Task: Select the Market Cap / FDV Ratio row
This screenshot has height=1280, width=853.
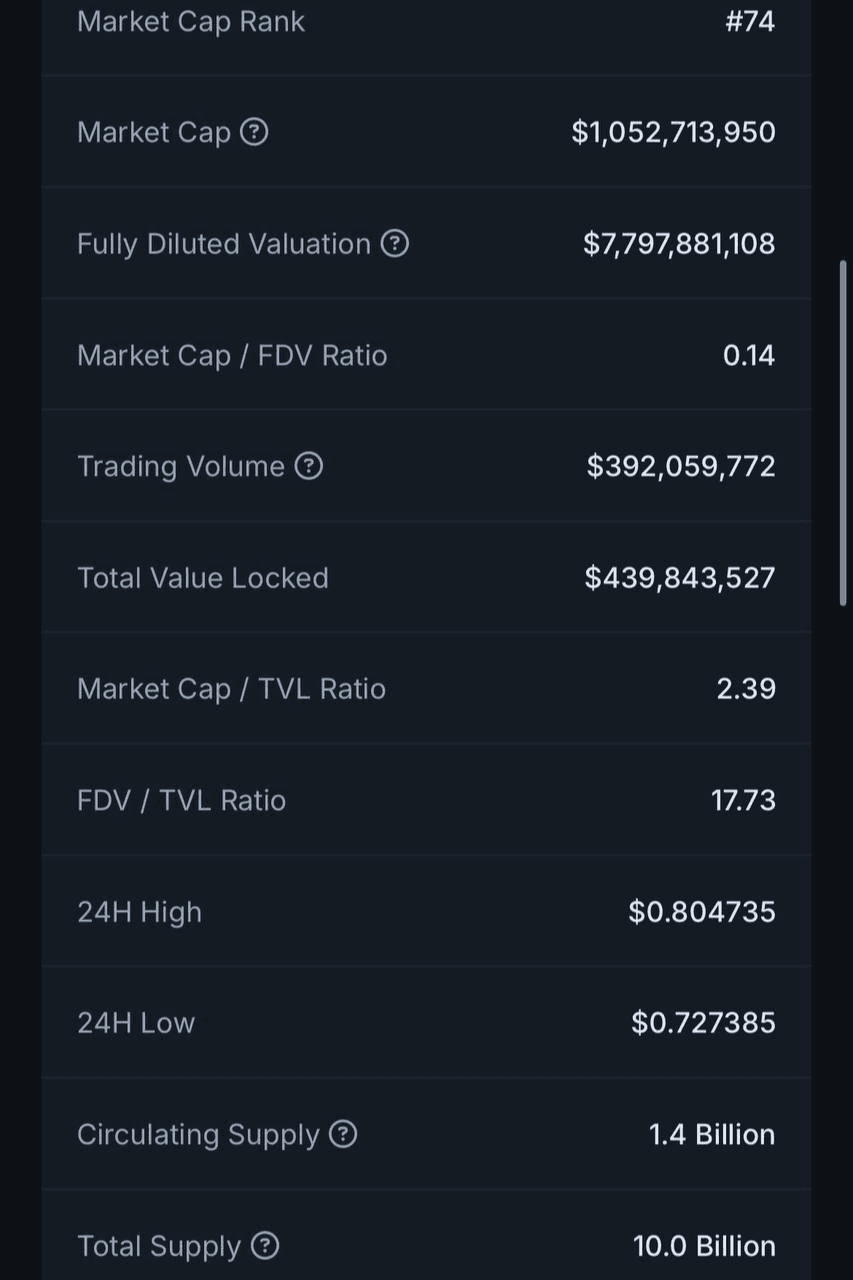Action: 426,355
